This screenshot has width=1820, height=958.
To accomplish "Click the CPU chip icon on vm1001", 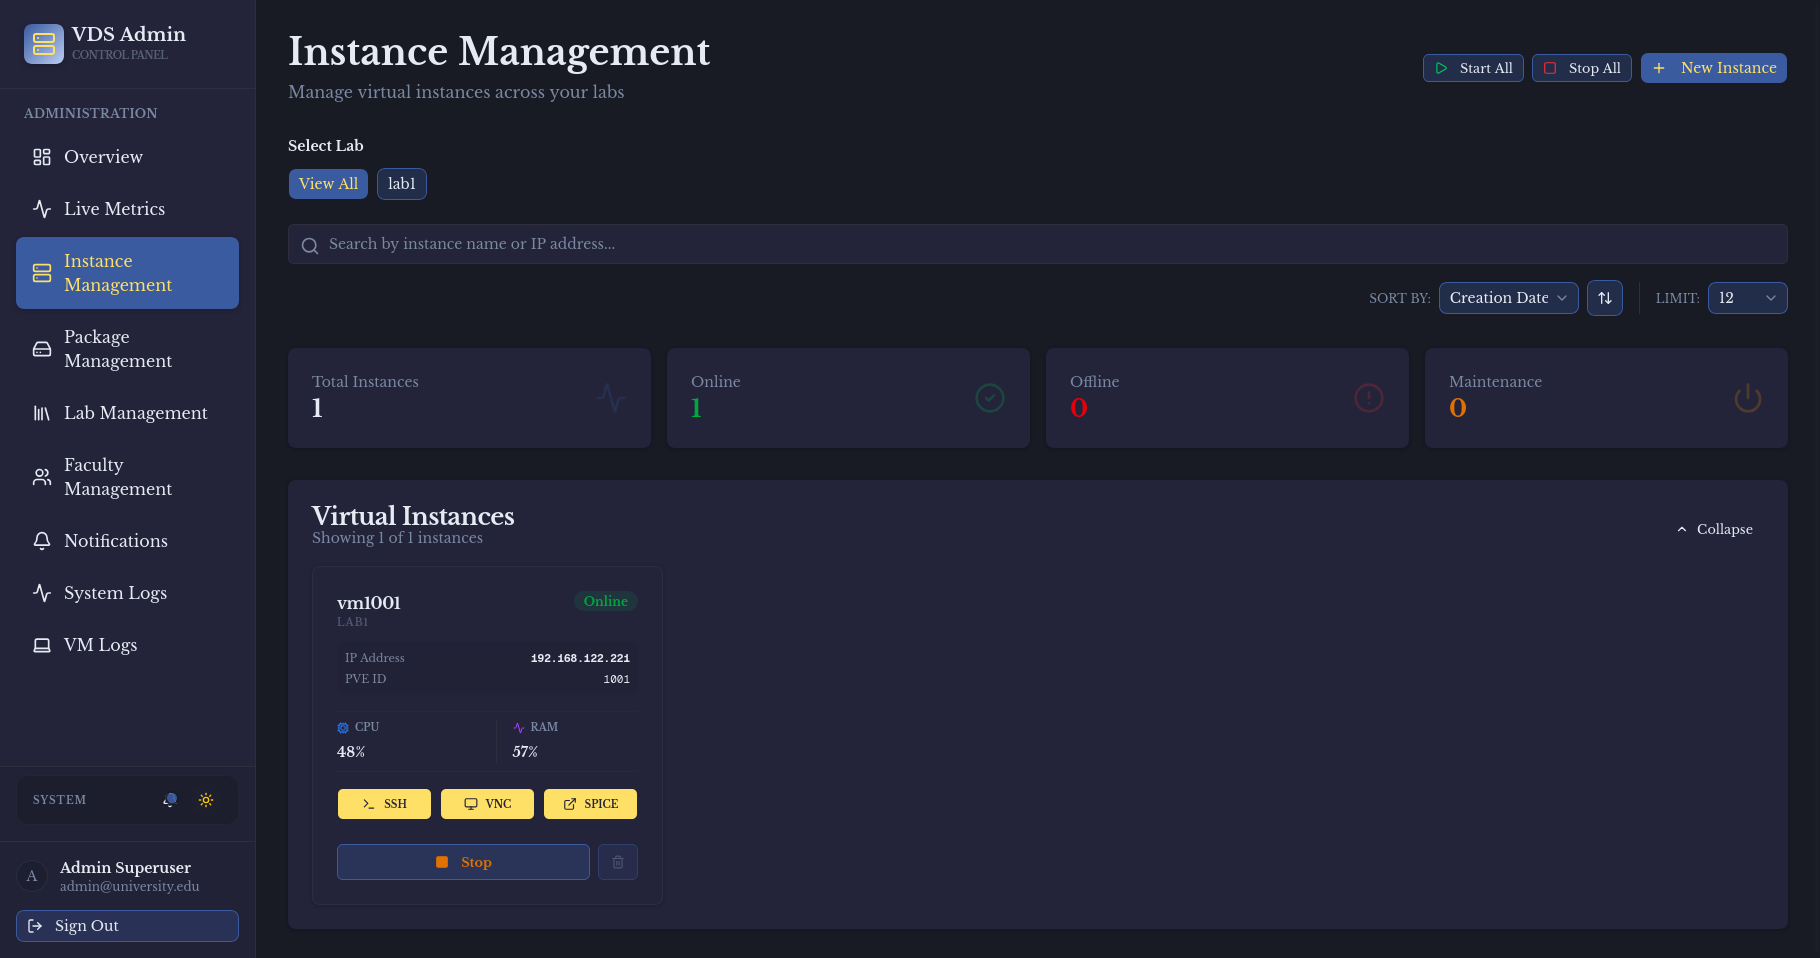I will 343,728.
